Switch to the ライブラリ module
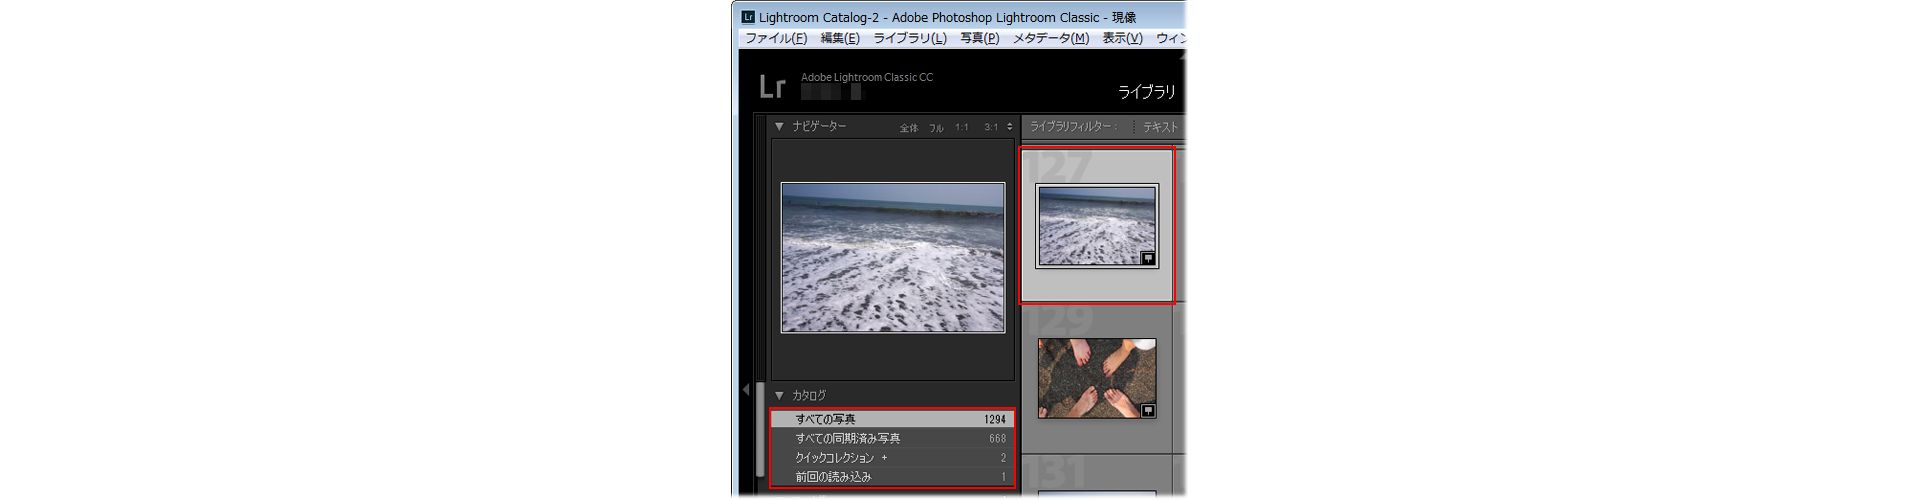1920x500 pixels. tap(1146, 92)
